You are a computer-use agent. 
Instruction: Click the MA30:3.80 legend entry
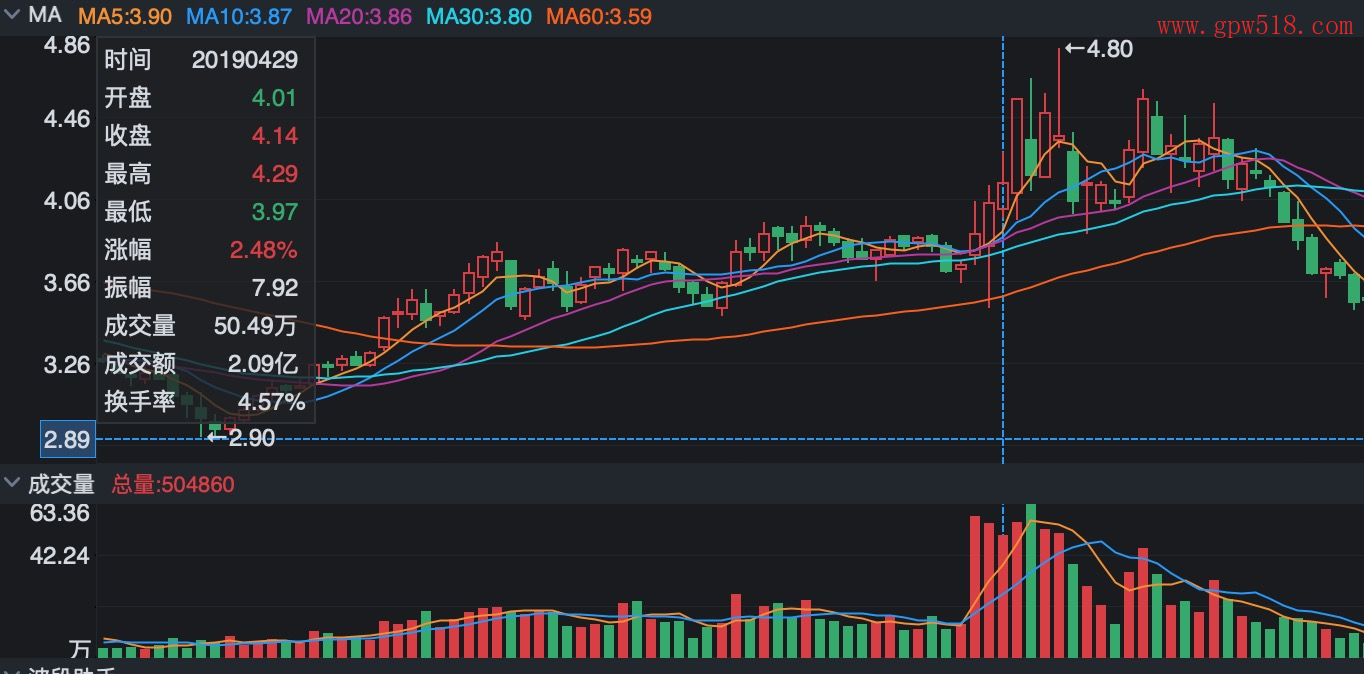(478, 17)
